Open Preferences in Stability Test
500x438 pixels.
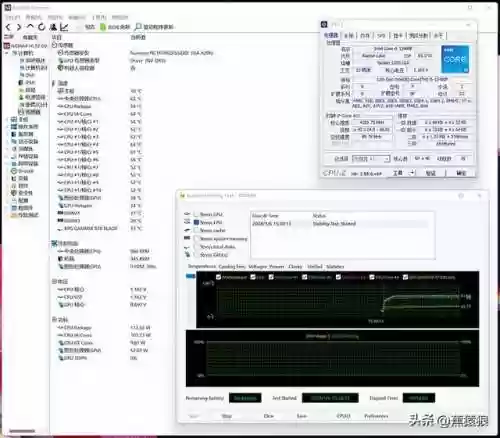[376, 416]
